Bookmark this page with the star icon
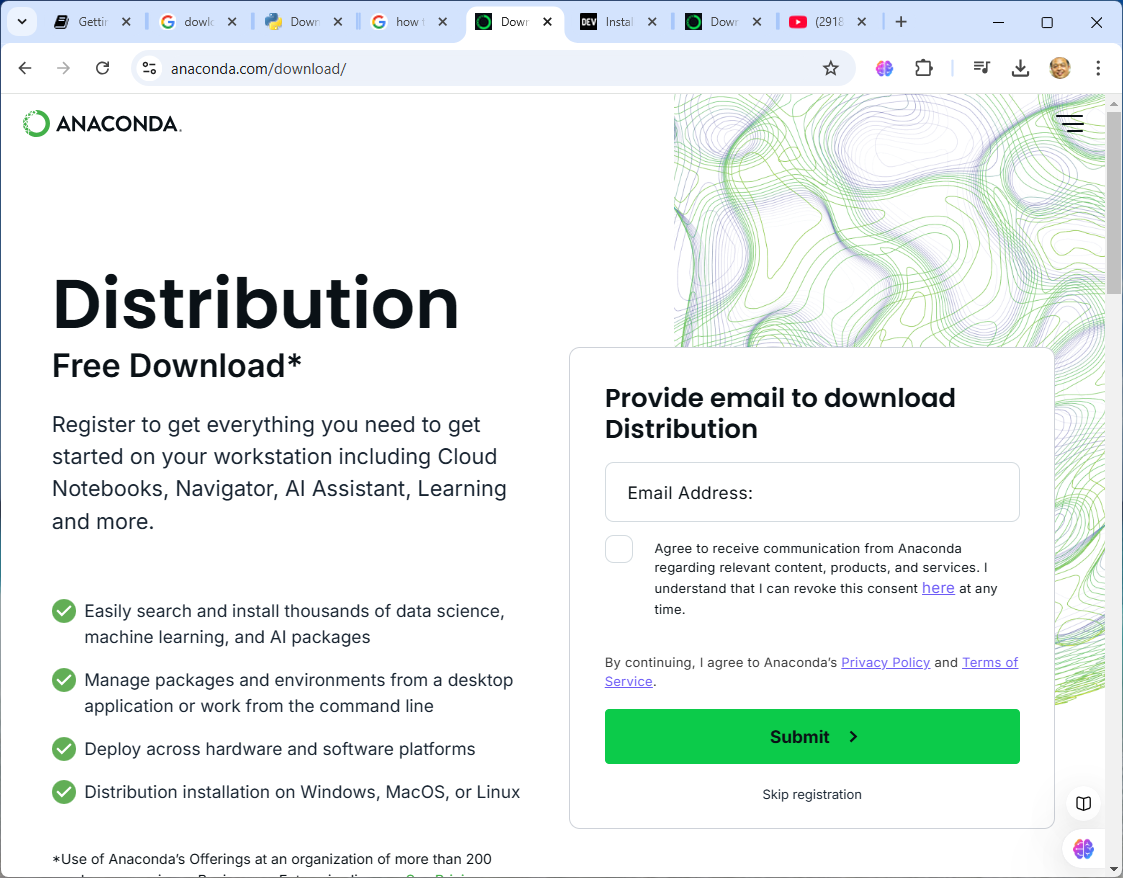The image size is (1123, 878). (830, 68)
